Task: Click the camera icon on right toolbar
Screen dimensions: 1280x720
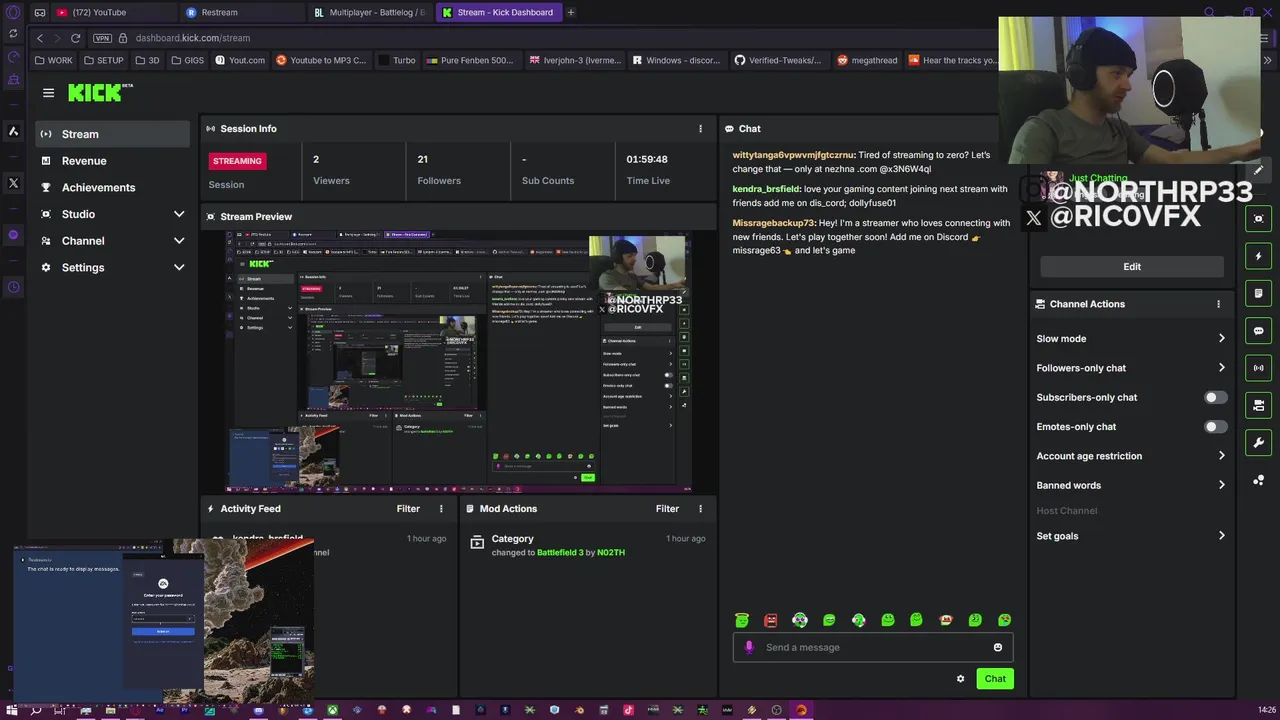Action: point(1258,405)
